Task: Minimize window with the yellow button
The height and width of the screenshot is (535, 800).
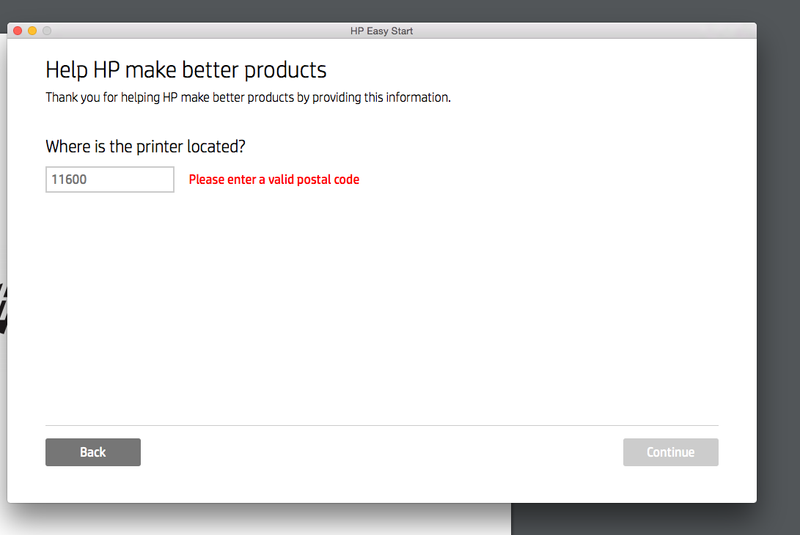Action: tap(32, 31)
